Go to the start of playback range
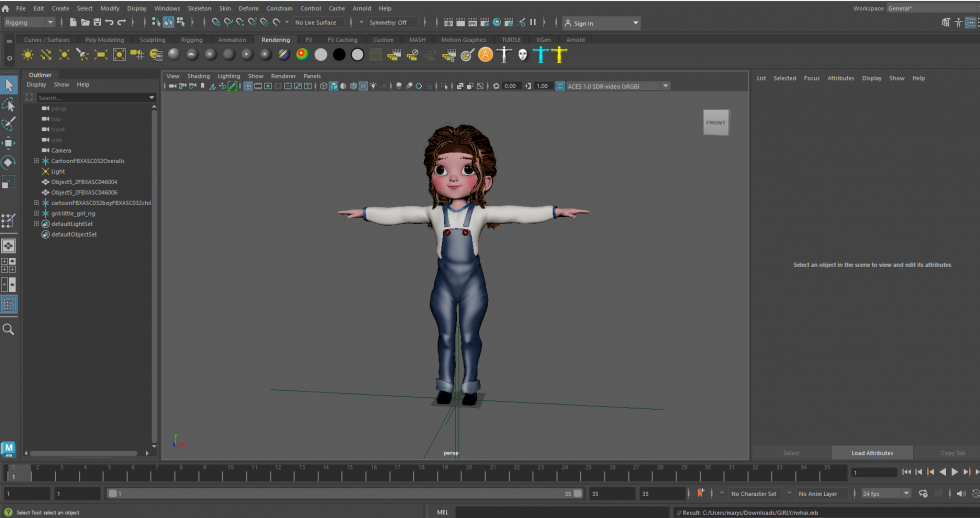This screenshot has width=980, height=518. (x=907, y=472)
